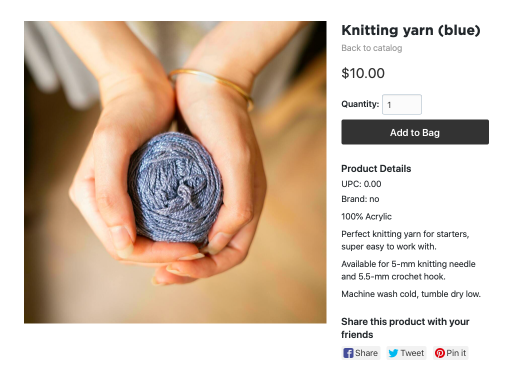Focus the Quantity input field
The image size is (516, 372).
[402, 105]
